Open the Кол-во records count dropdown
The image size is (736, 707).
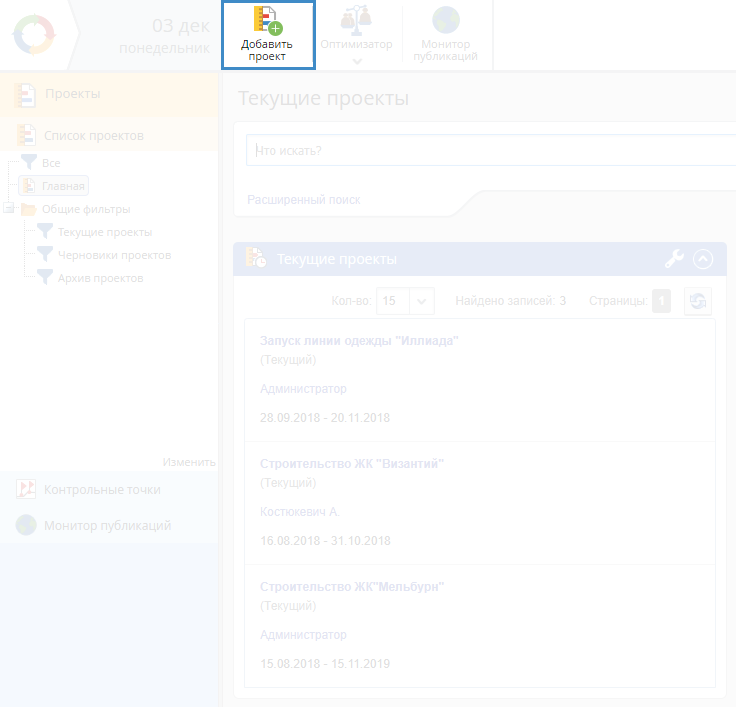pyautogui.click(x=422, y=301)
